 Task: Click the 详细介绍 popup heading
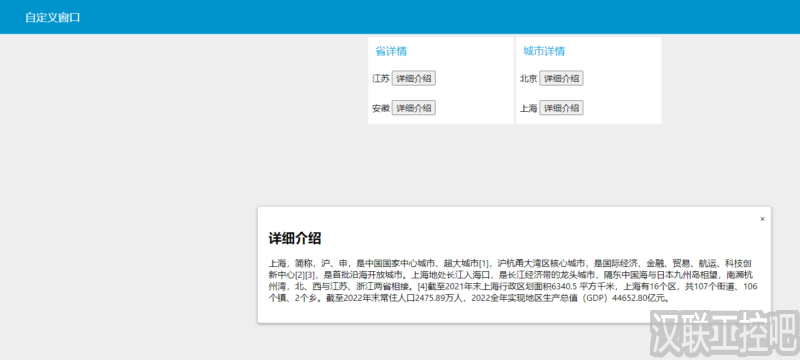295,238
